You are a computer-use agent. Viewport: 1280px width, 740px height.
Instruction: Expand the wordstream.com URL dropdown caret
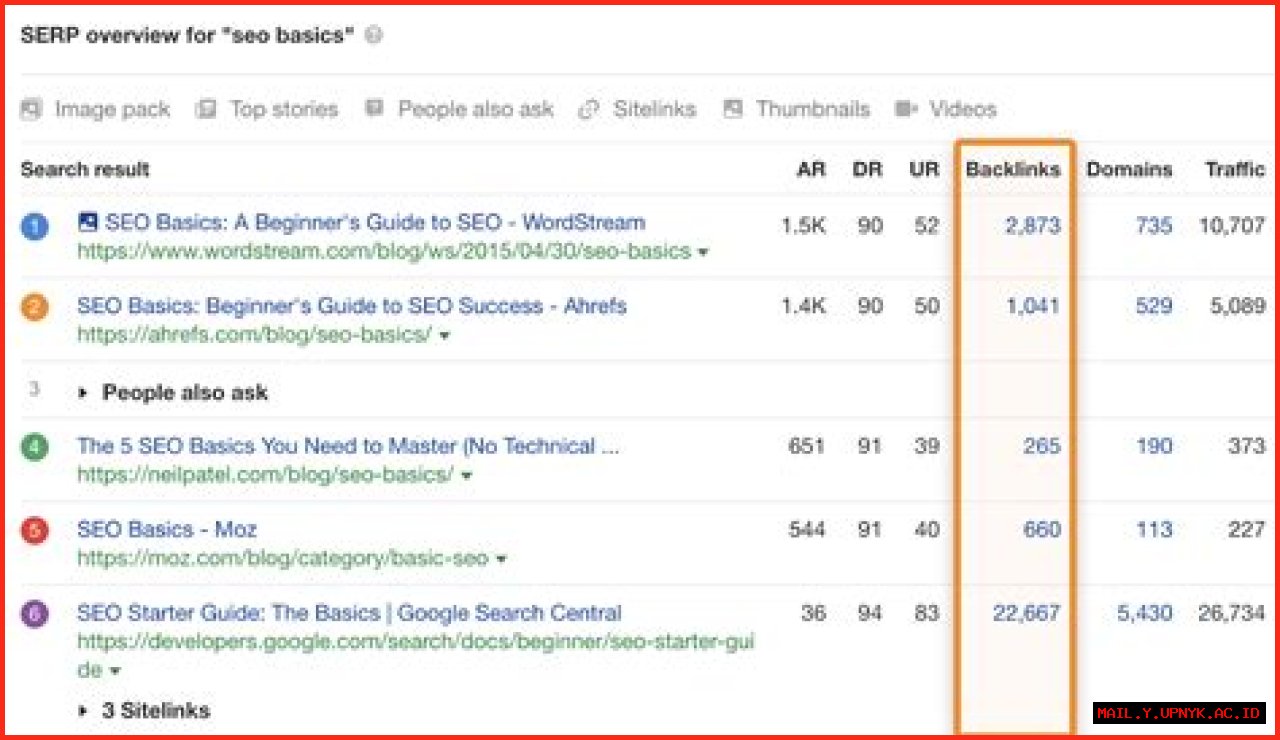703,252
